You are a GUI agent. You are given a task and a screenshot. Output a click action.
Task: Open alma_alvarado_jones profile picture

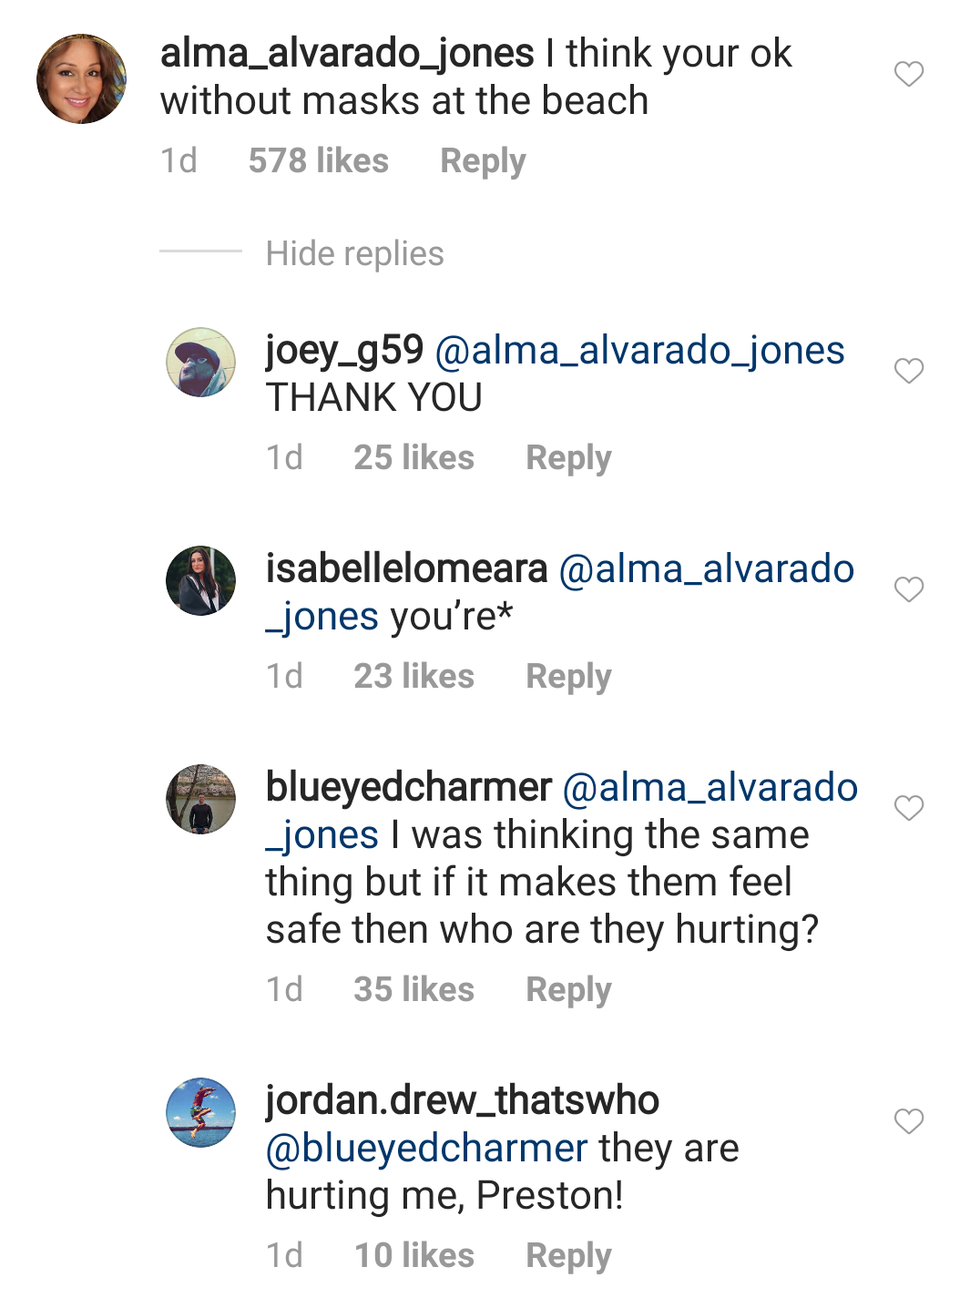point(82,79)
